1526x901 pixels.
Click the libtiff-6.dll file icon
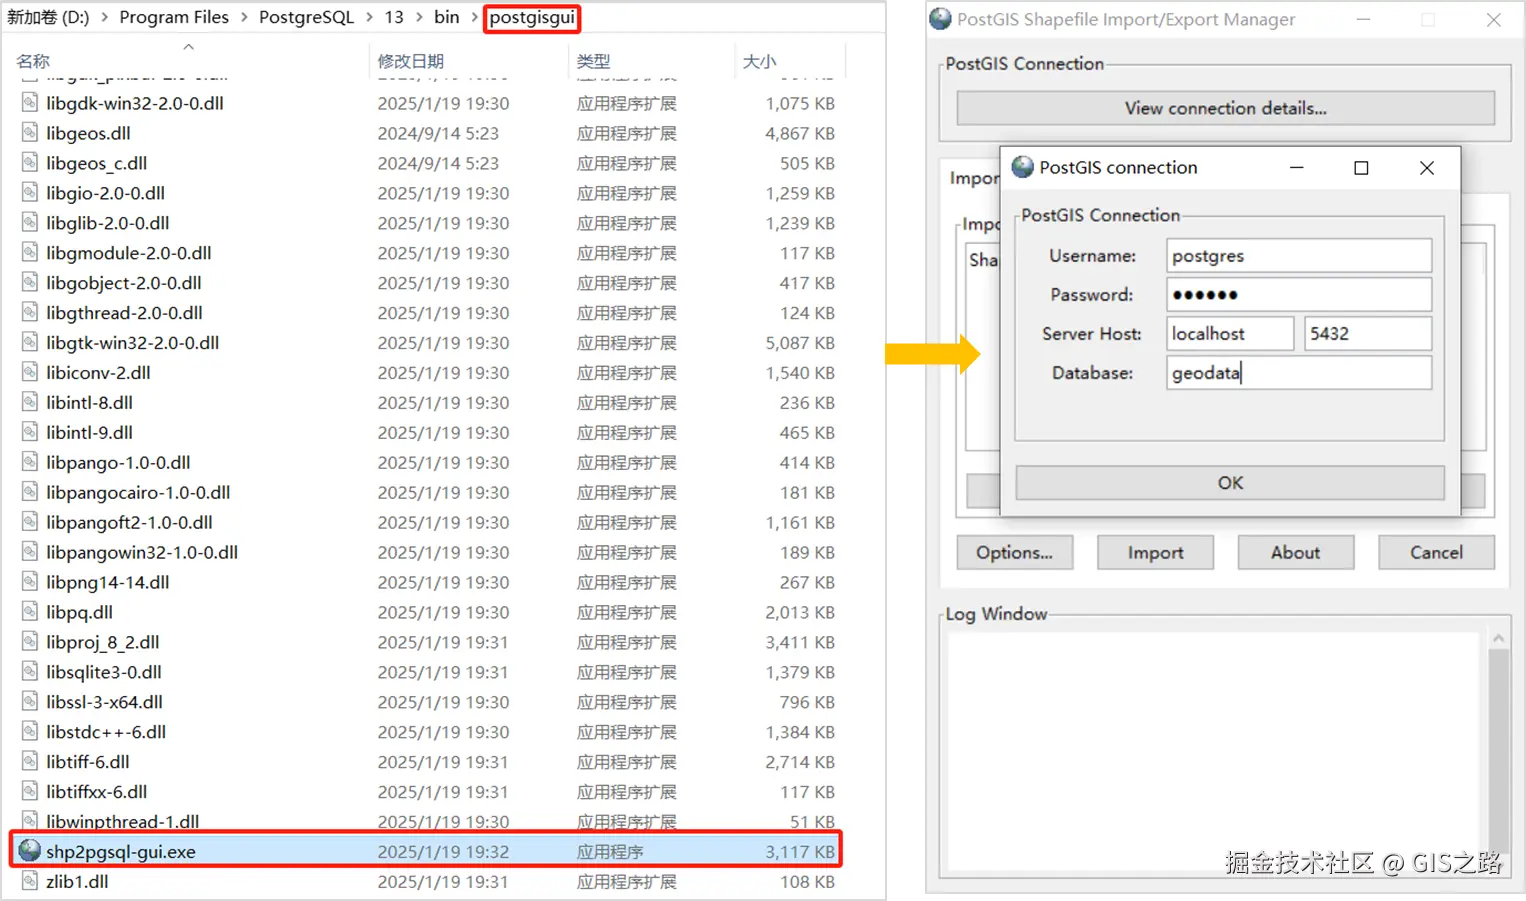tap(30, 761)
